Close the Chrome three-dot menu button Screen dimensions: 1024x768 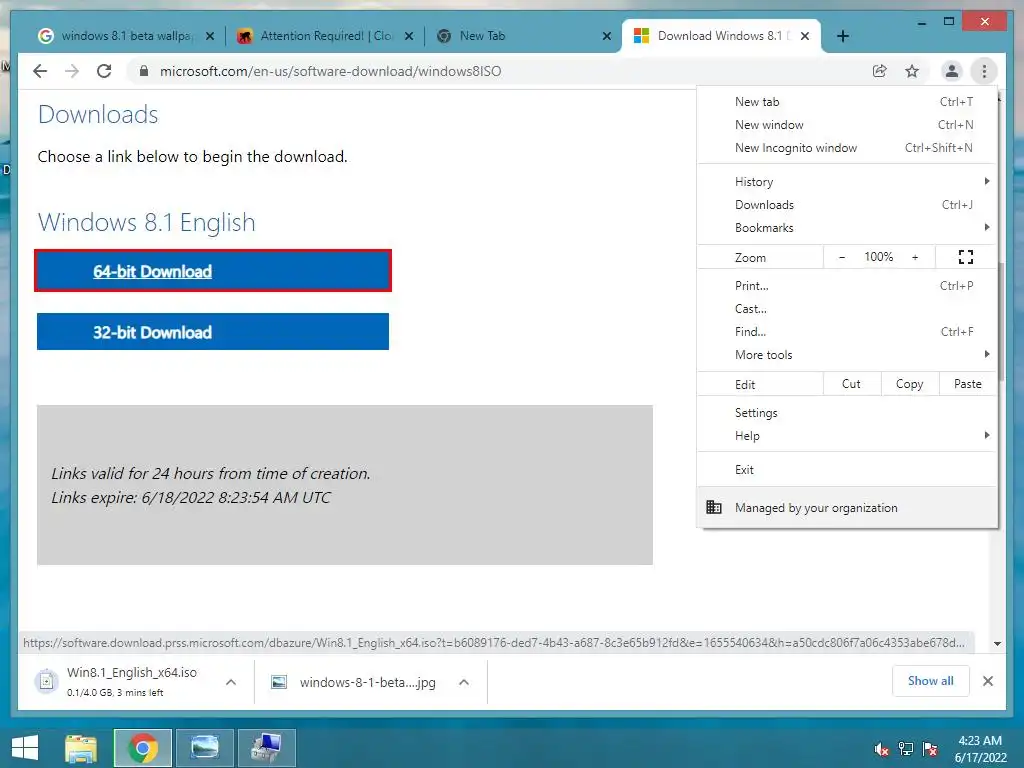click(984, 71)
